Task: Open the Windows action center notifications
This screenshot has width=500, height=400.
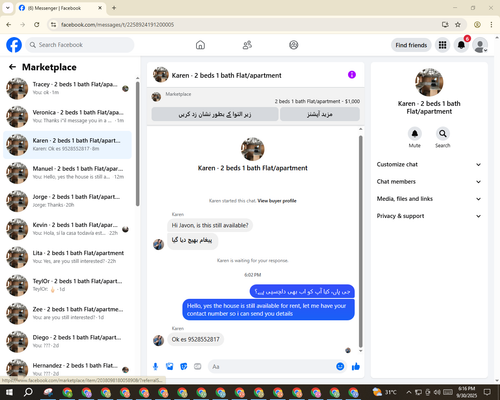Action: coord(487,392)
